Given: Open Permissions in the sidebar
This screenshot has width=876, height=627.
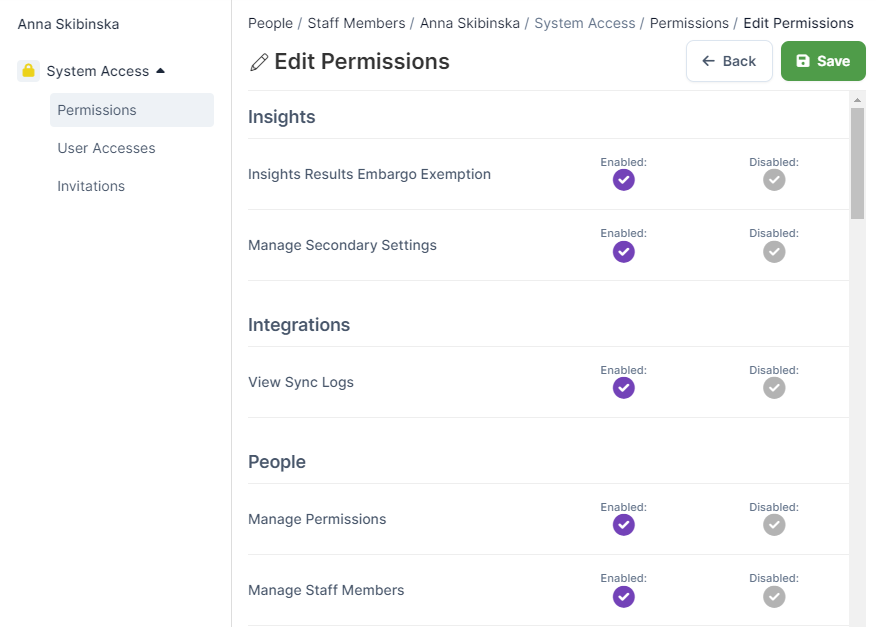Looking at the screenshot, I should point(97,110).
